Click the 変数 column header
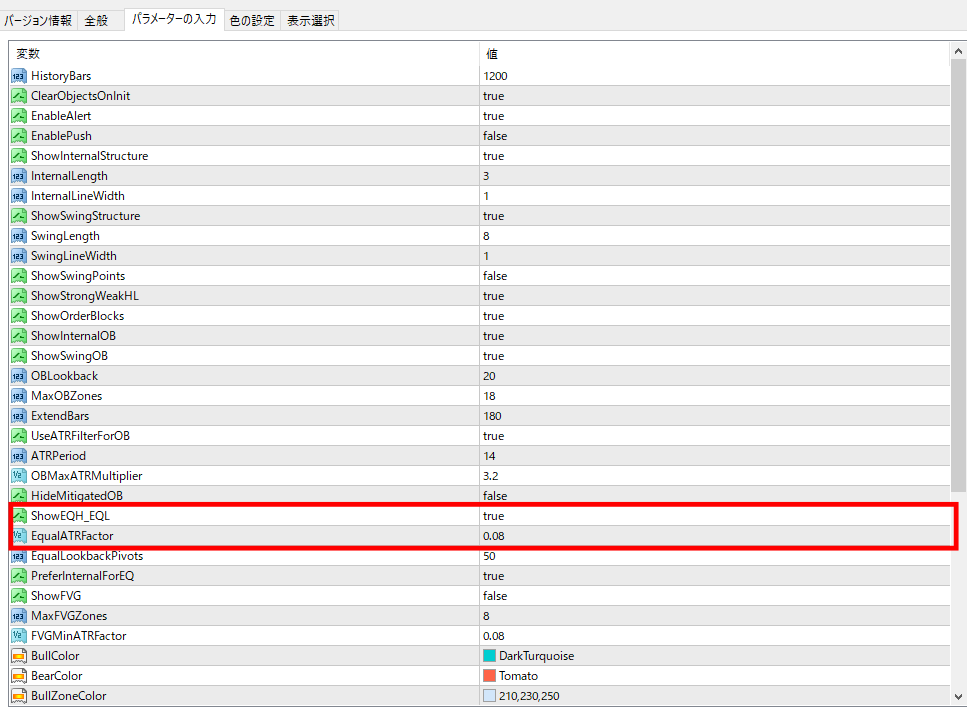The image size is (967, 709). pos(28,54)
